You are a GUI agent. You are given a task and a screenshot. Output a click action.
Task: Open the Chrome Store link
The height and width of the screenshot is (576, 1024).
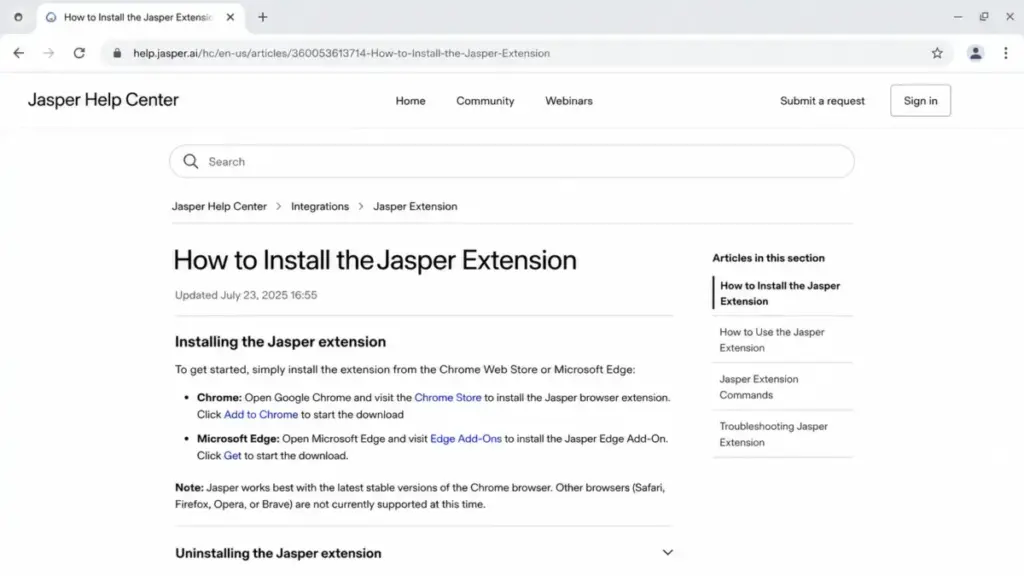point(447,398)
